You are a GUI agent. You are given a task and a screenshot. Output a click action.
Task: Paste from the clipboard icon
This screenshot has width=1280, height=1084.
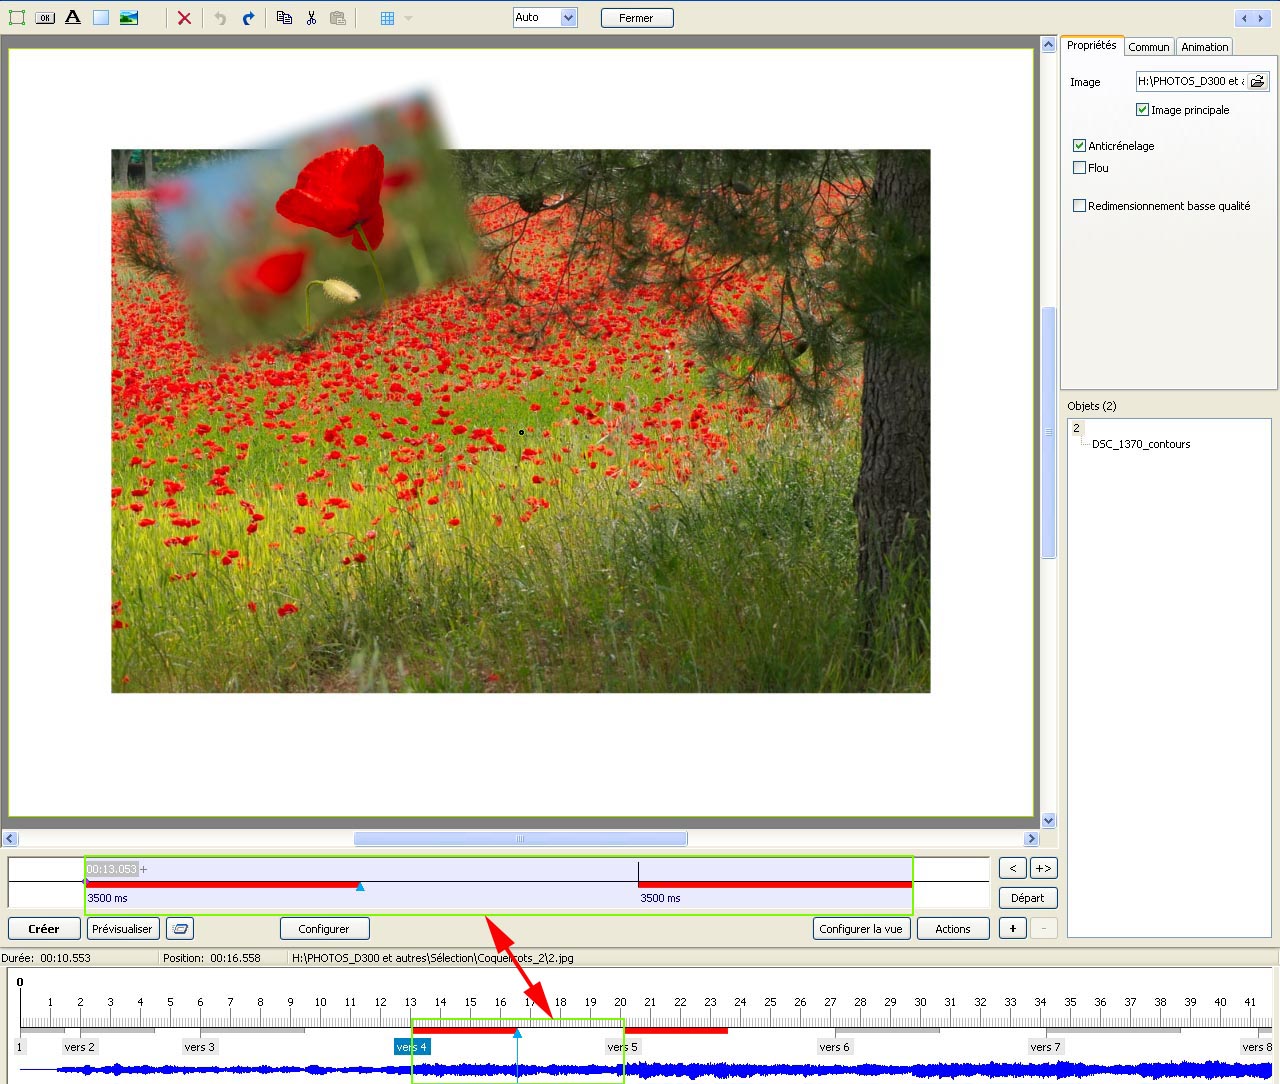(x=338, y=18)
